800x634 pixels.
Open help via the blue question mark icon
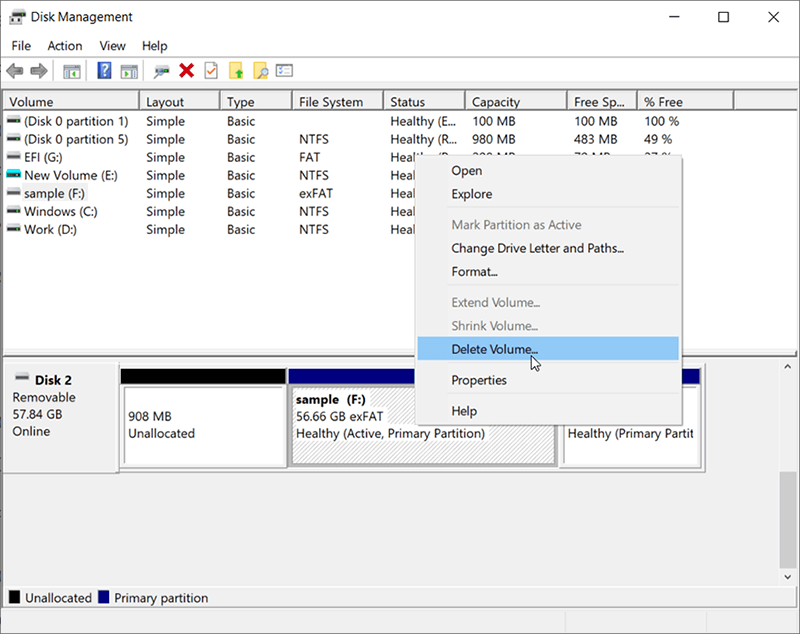coord(104,70)
